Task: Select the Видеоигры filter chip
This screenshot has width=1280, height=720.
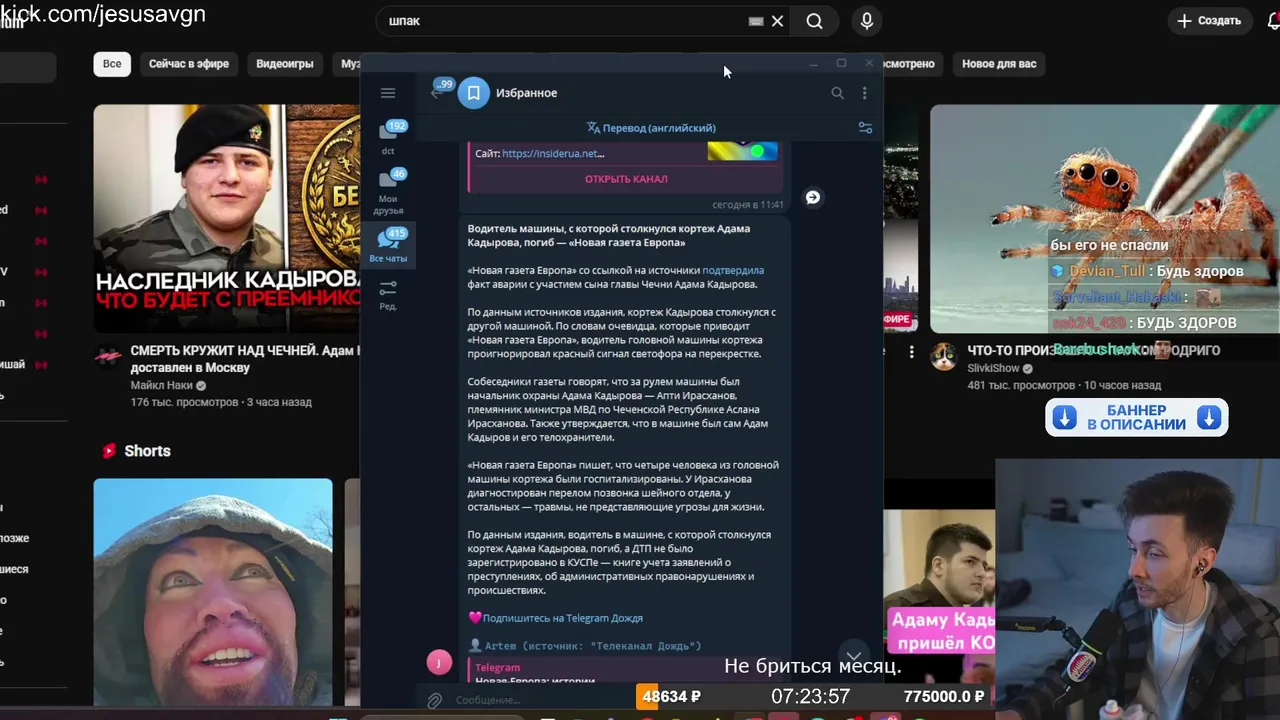Action: [x=285, y=64]
